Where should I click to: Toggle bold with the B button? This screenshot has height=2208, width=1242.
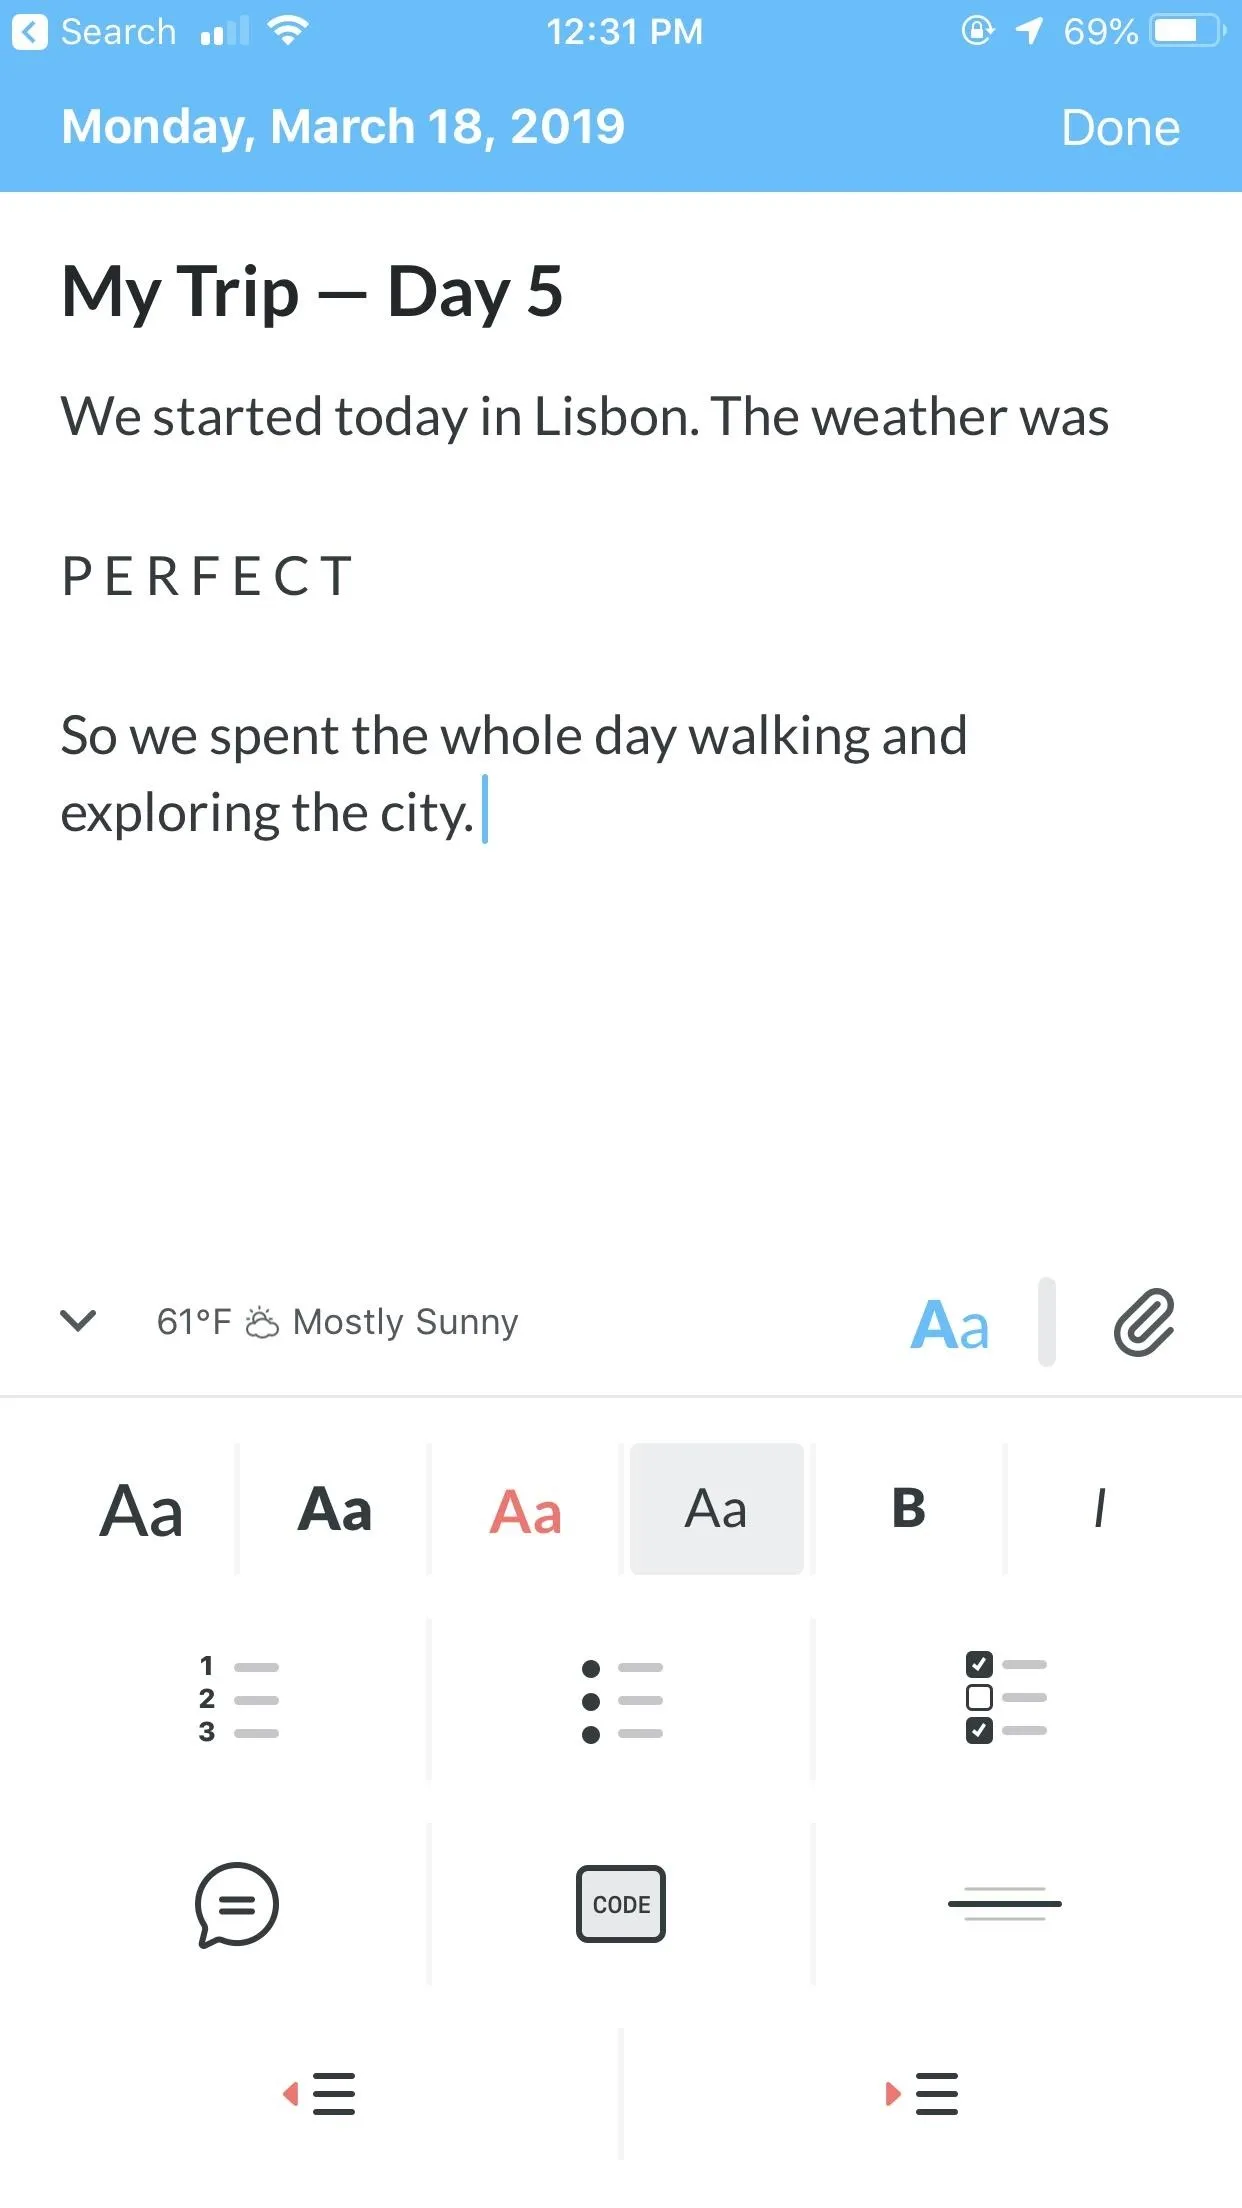[908, 1508]
